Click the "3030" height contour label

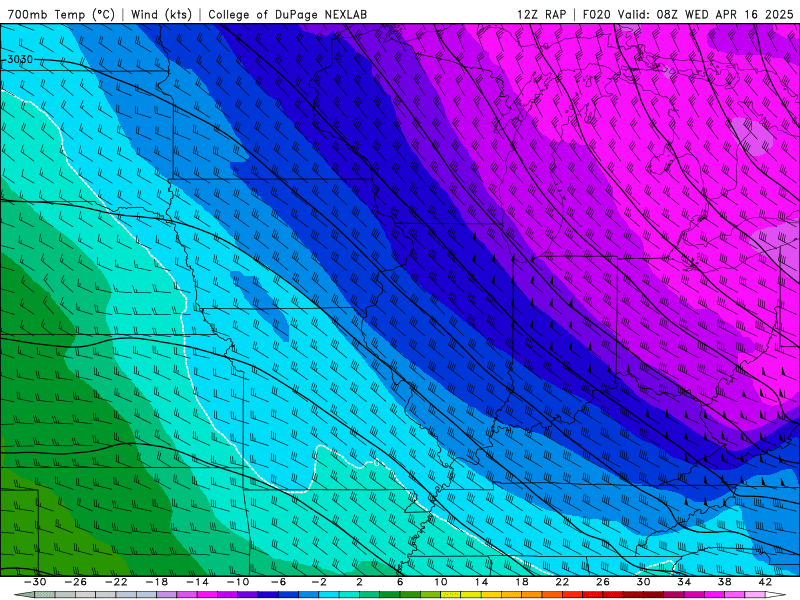(20, 60)
